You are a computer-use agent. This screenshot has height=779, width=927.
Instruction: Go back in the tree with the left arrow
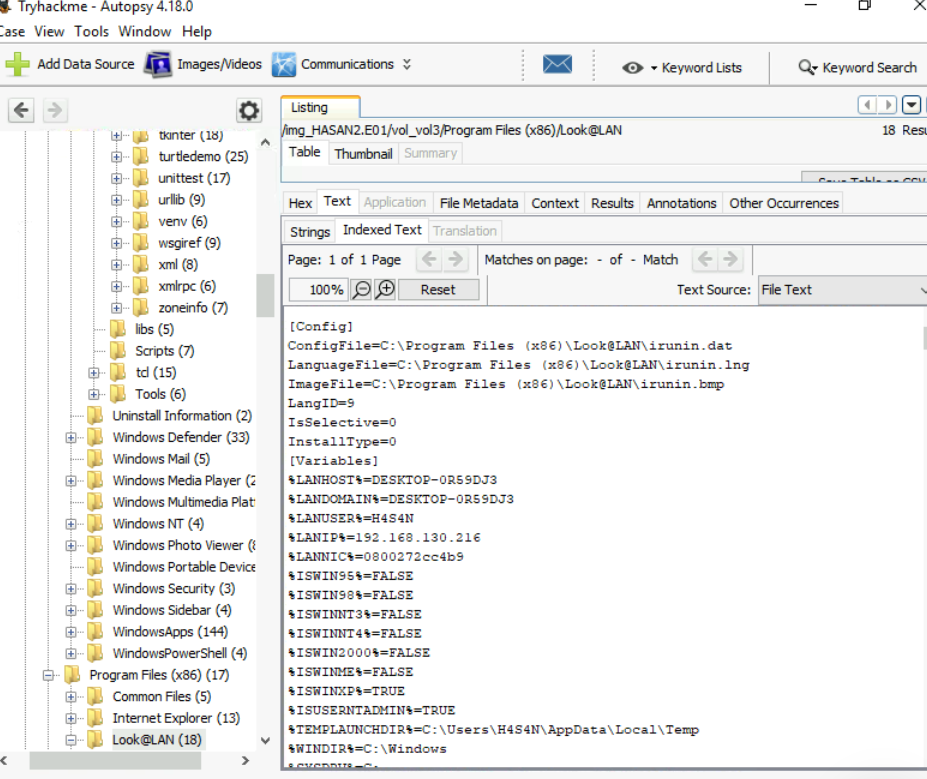[x=21, y=110]
